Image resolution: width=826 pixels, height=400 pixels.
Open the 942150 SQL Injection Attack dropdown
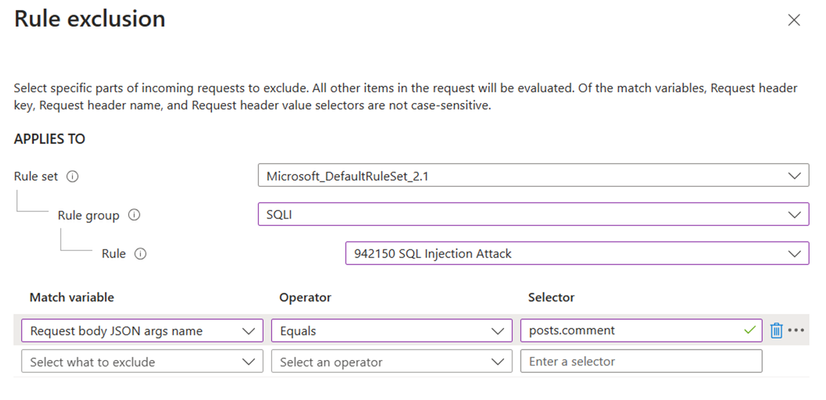[x=577, y=253]
